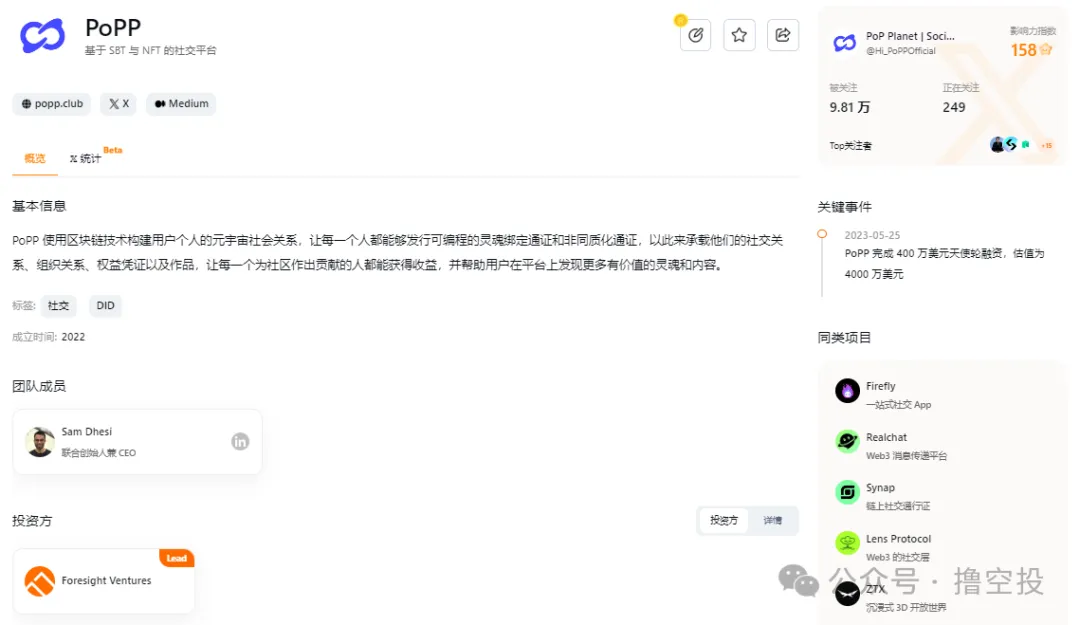Switch to the 详情 view toggle
The width and height of the screenshot is (1080, 625).
pos(772,521)
